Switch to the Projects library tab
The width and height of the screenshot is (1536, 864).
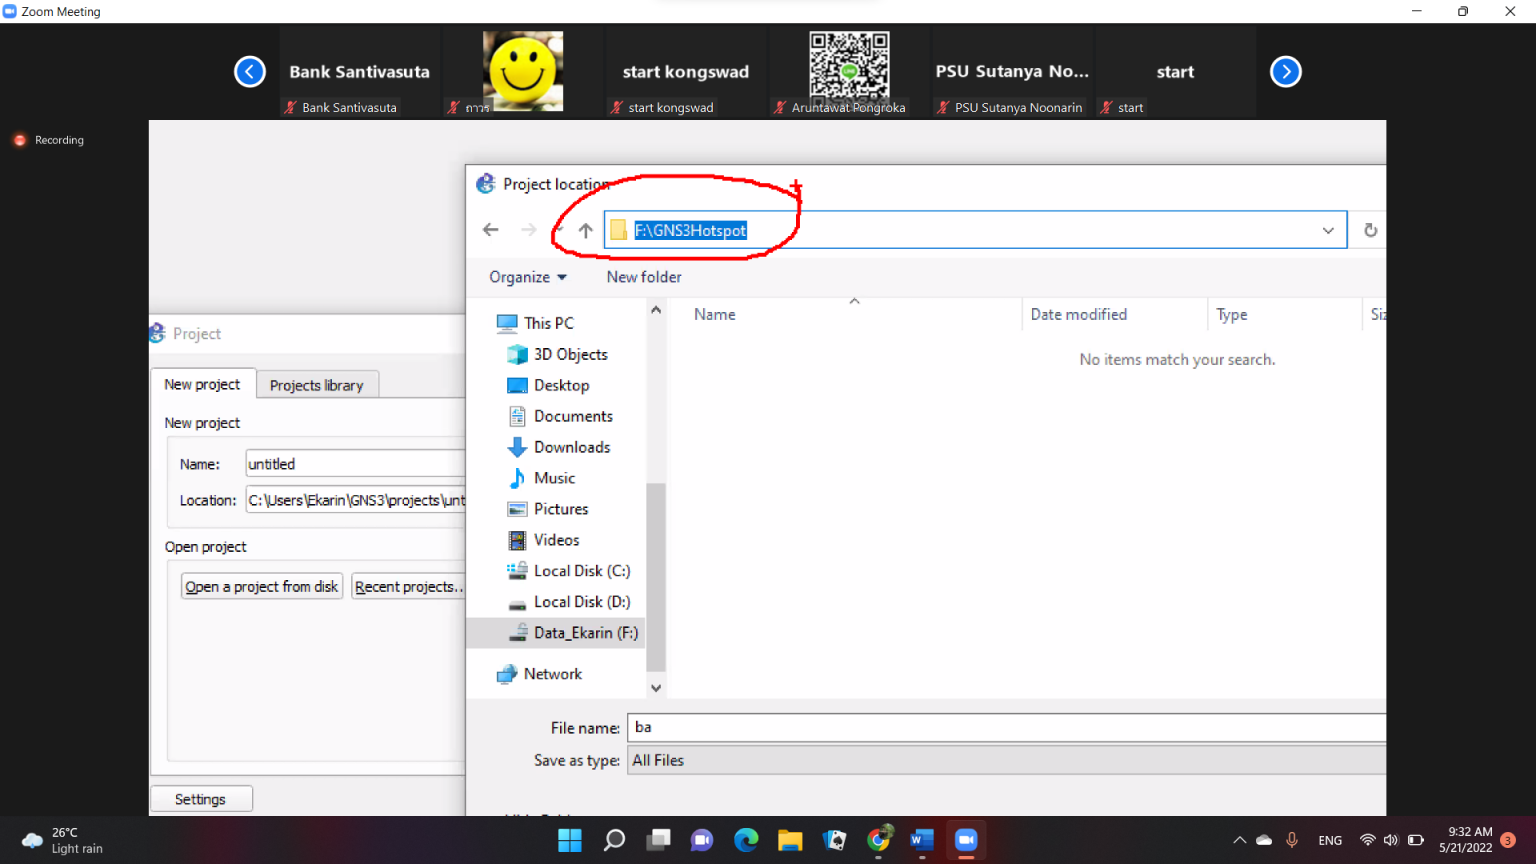(x=316, y=385)
